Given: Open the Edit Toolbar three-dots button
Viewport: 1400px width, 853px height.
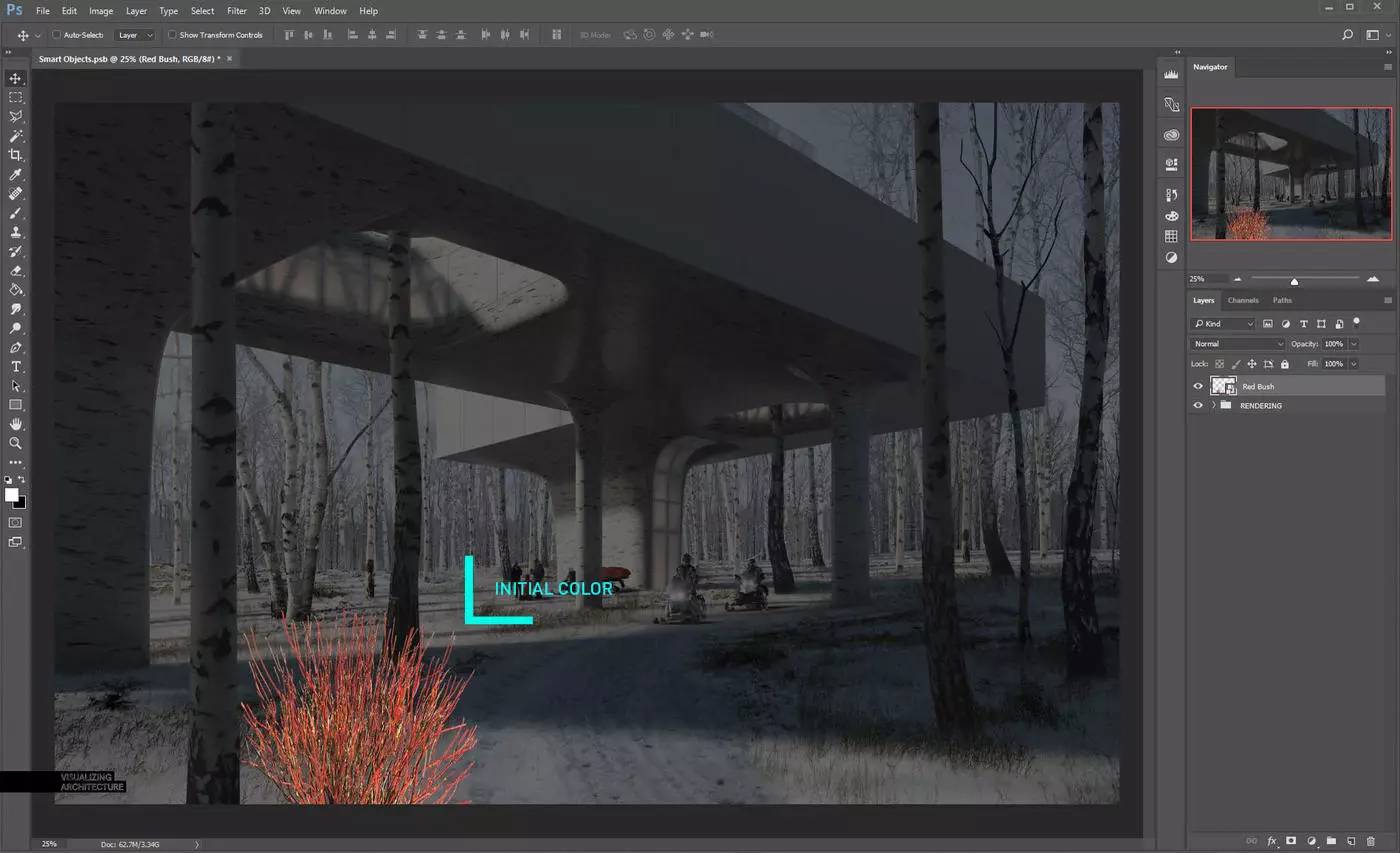Looking at the screenshot, I should click(15, 463).
